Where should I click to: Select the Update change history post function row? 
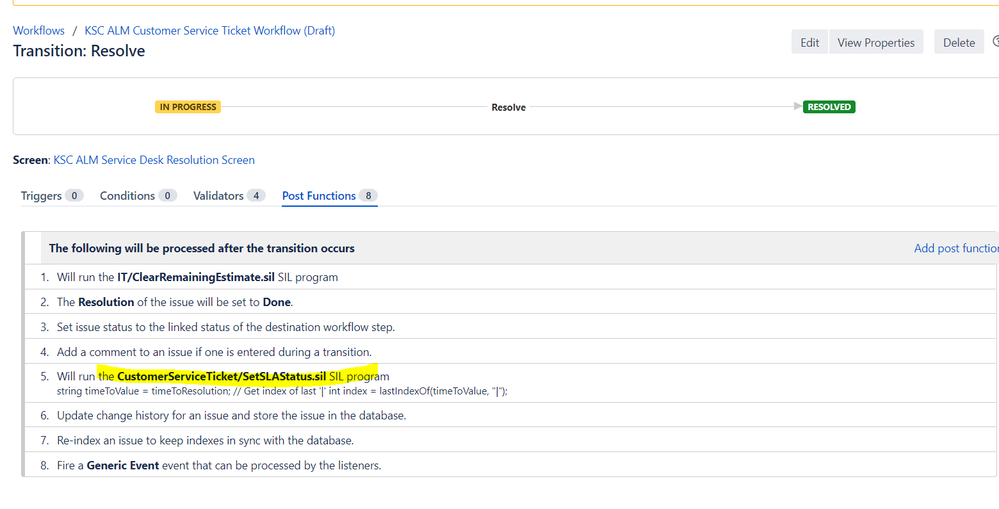(x=510, y=415)
